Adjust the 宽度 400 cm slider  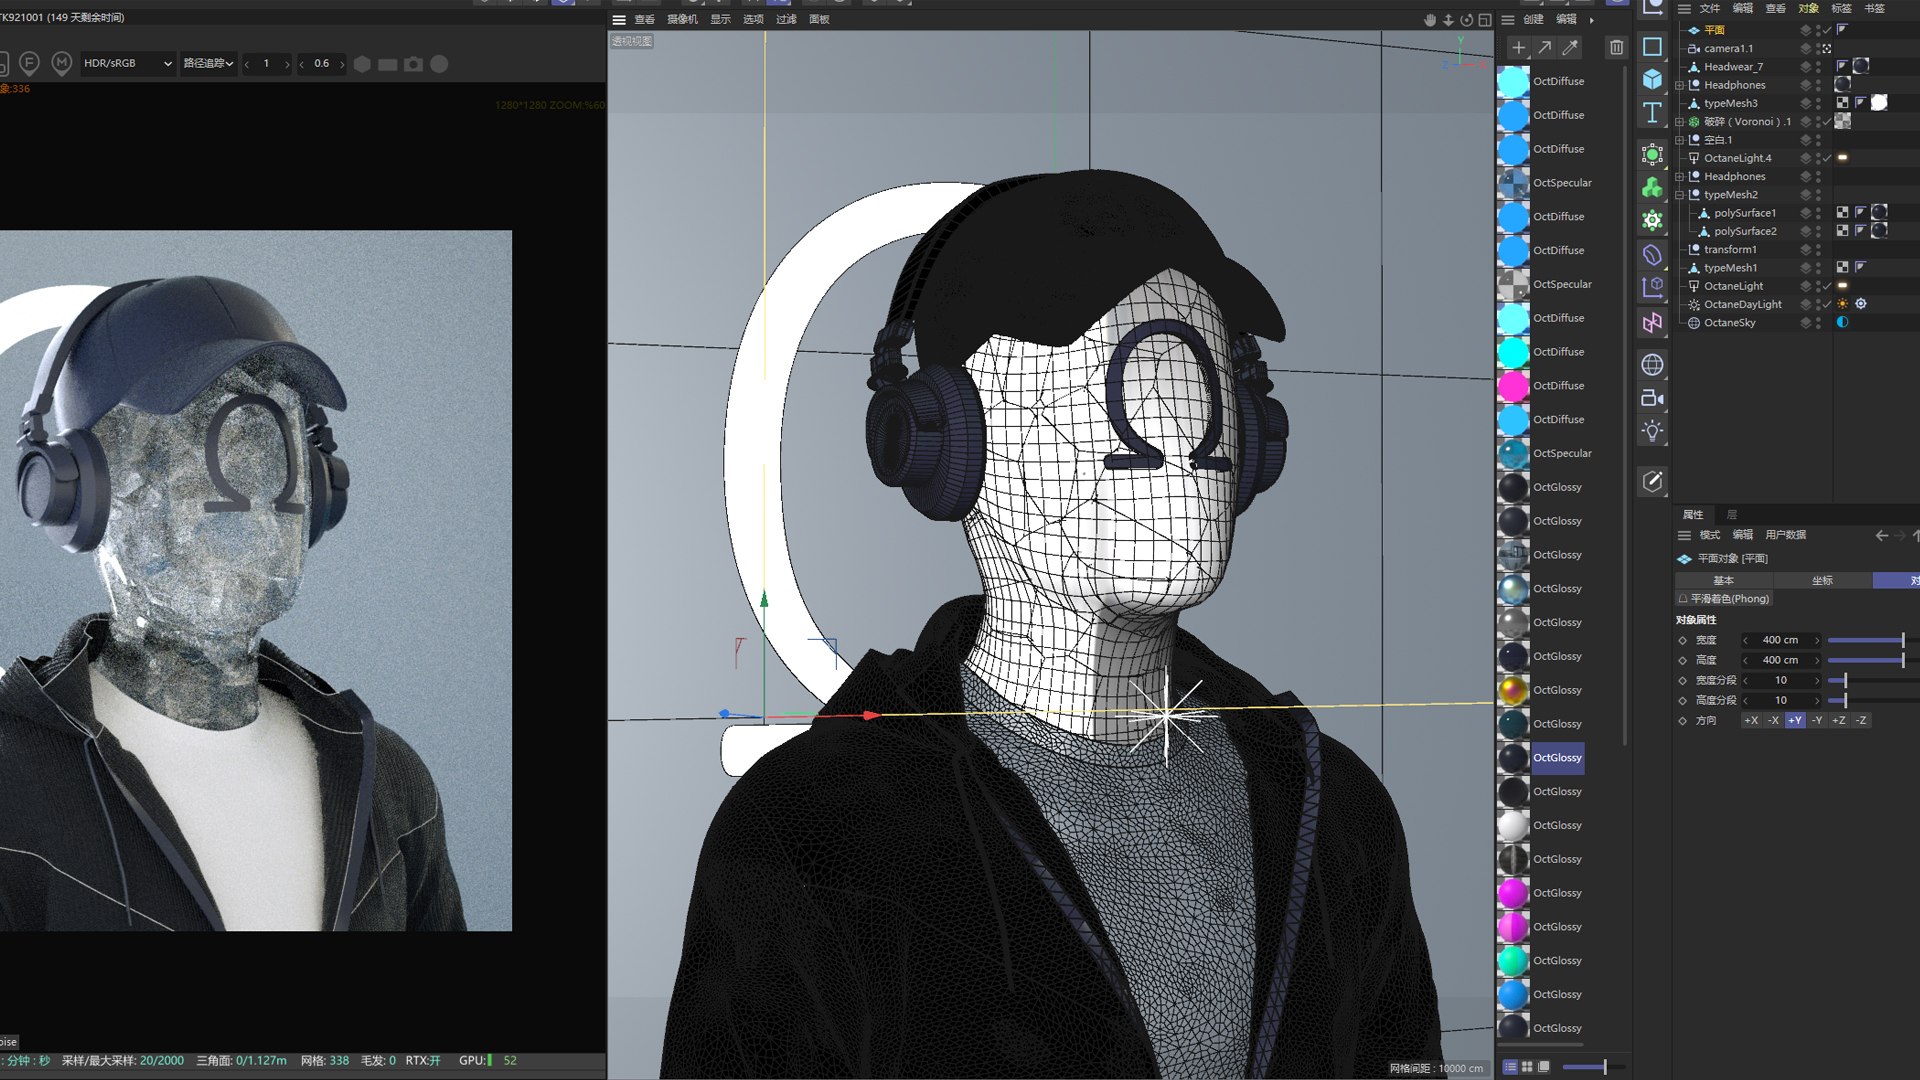pyautogui.click(x=1865, y=640)
